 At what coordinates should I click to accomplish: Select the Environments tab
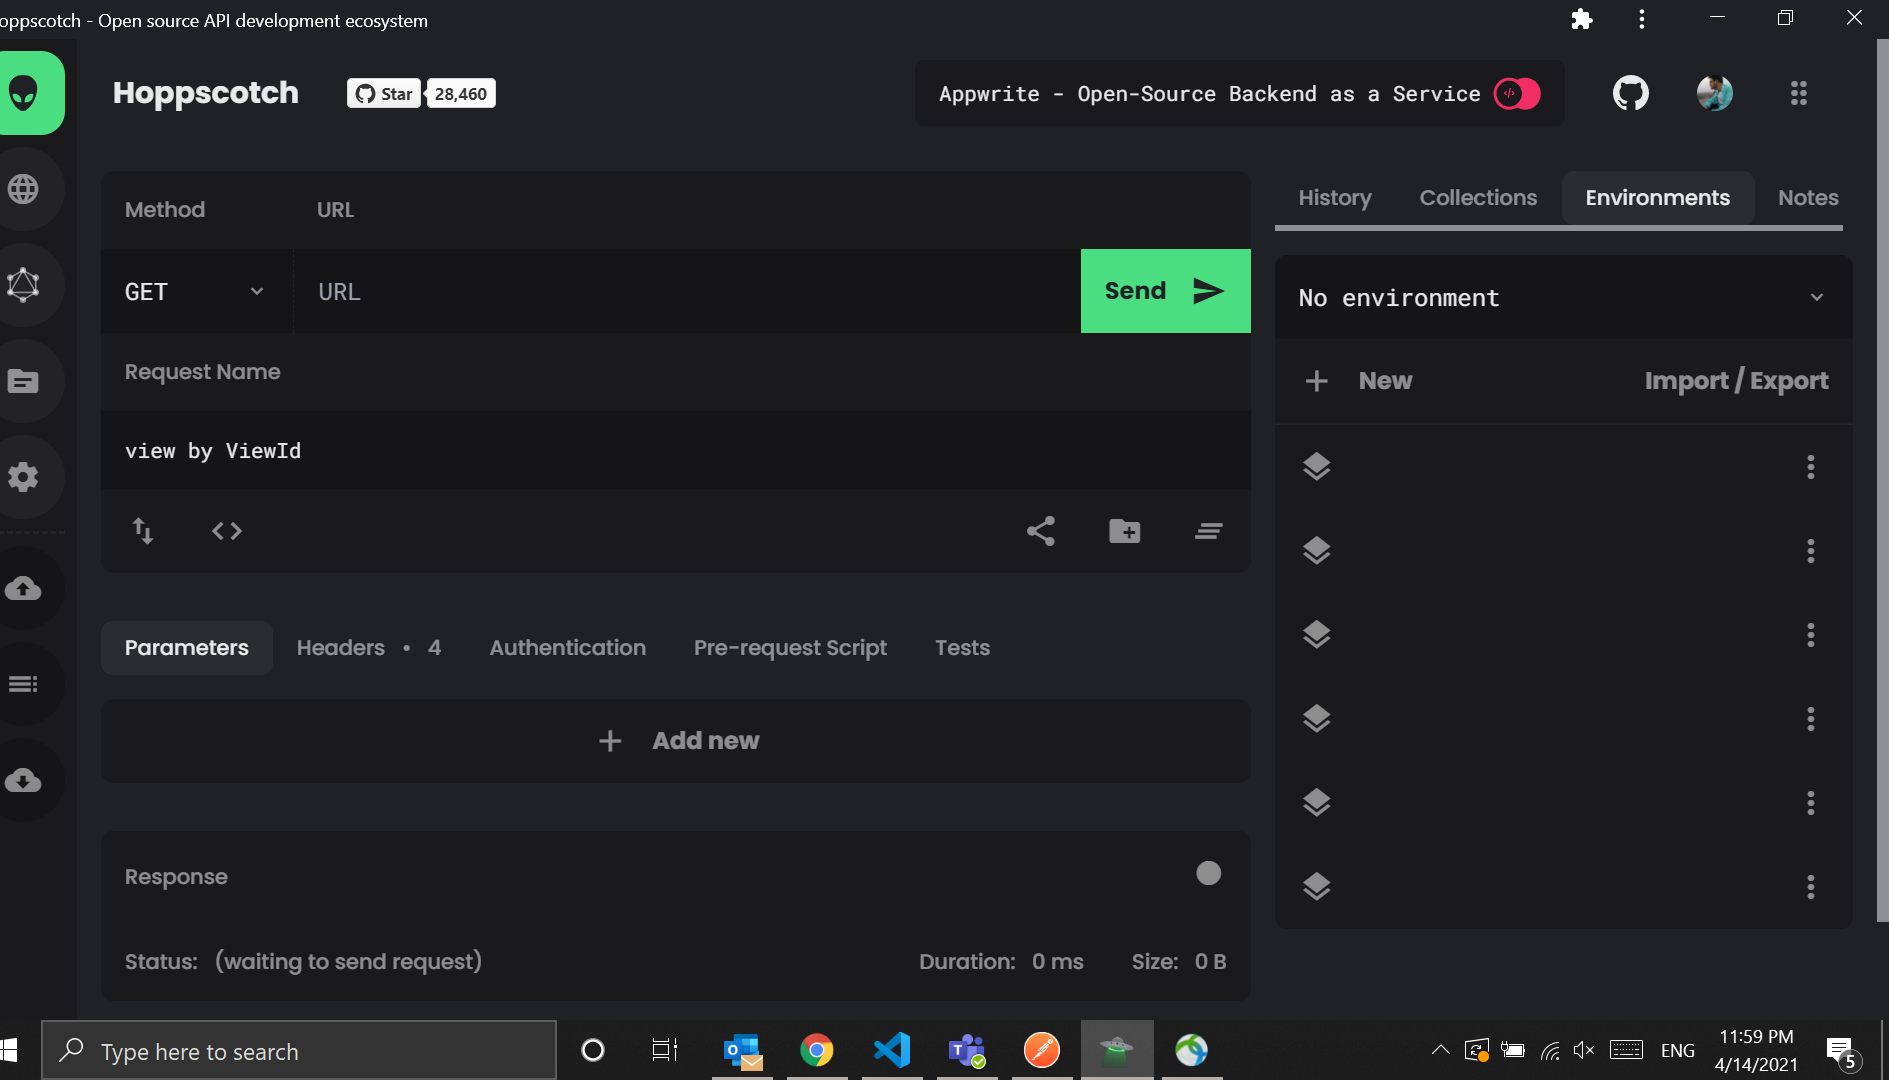(x=1658, y=198)
